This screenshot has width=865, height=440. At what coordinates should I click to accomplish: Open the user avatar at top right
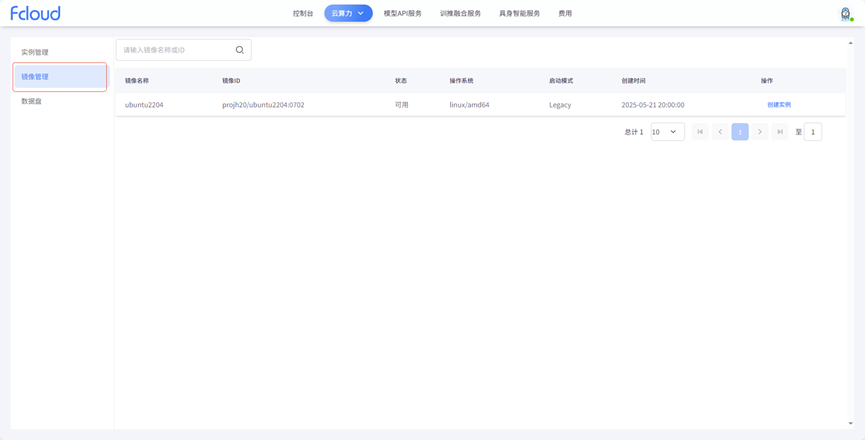(x=845, y=14)
